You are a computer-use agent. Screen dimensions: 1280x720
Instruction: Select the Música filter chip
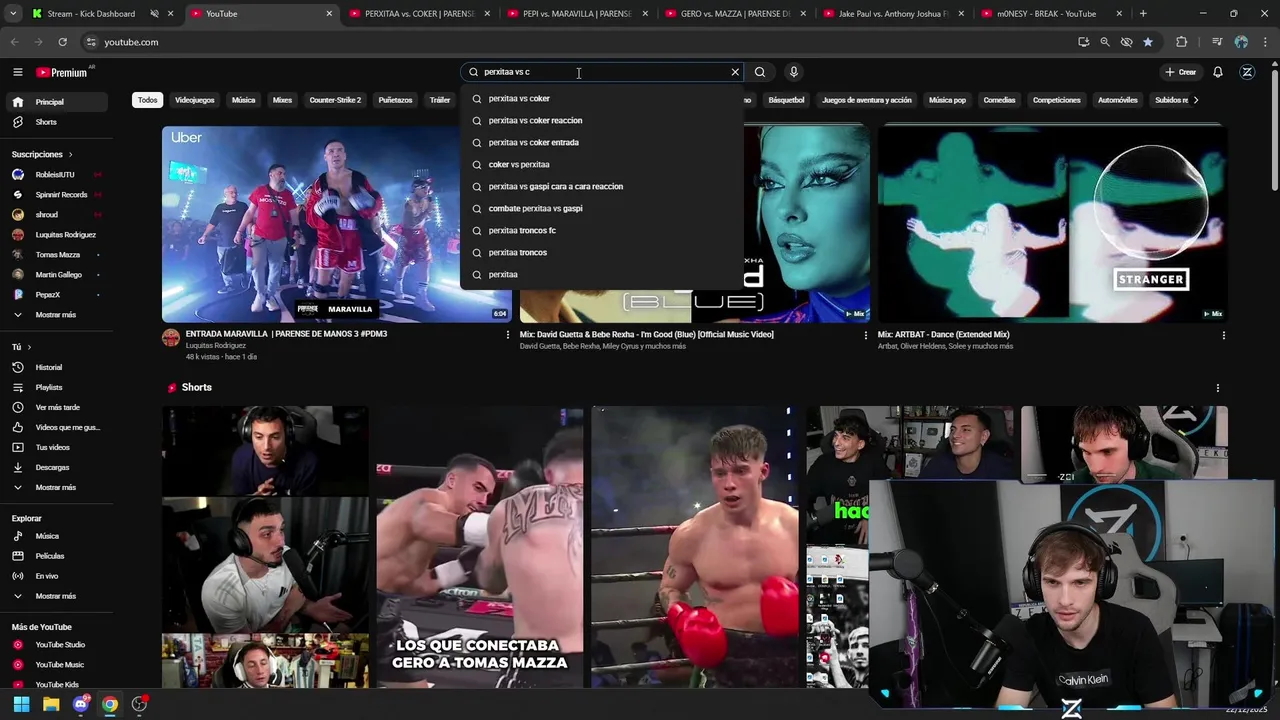click(x=243, y=100)
